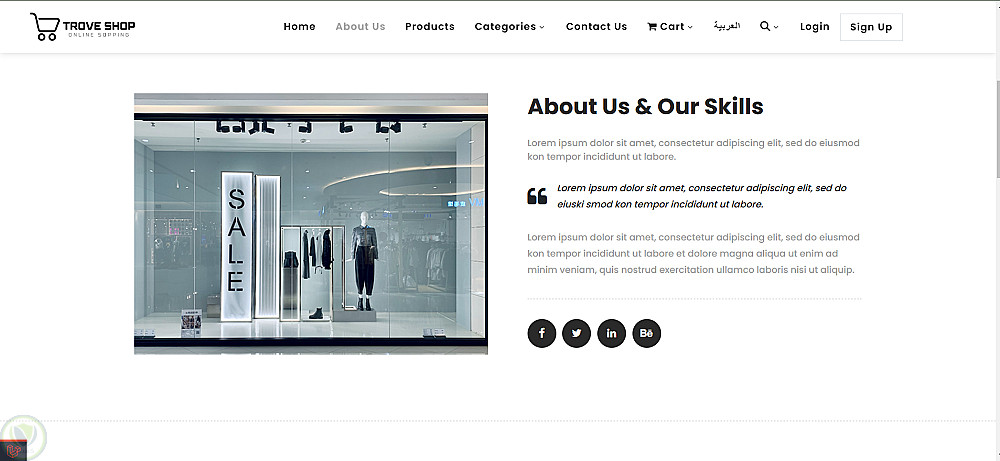The width and height of the screenshot is (1000, 461).
Task: Open the search magnifier icon
Action: point(765,26)
